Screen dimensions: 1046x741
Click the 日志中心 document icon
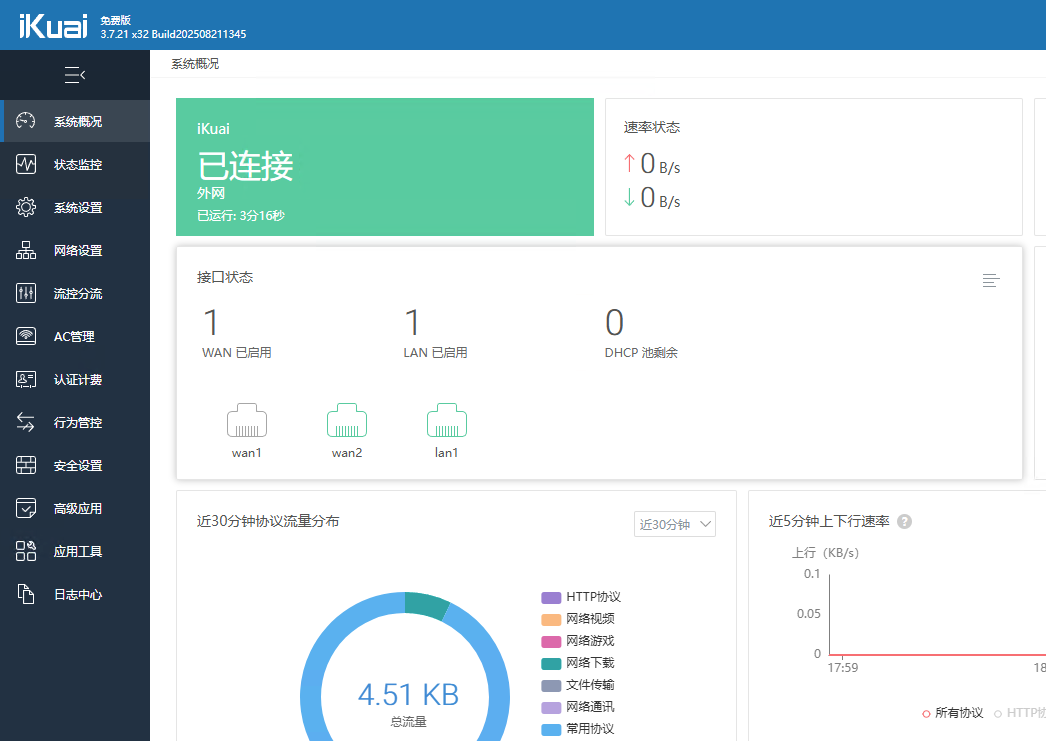[x=25, y=594]
